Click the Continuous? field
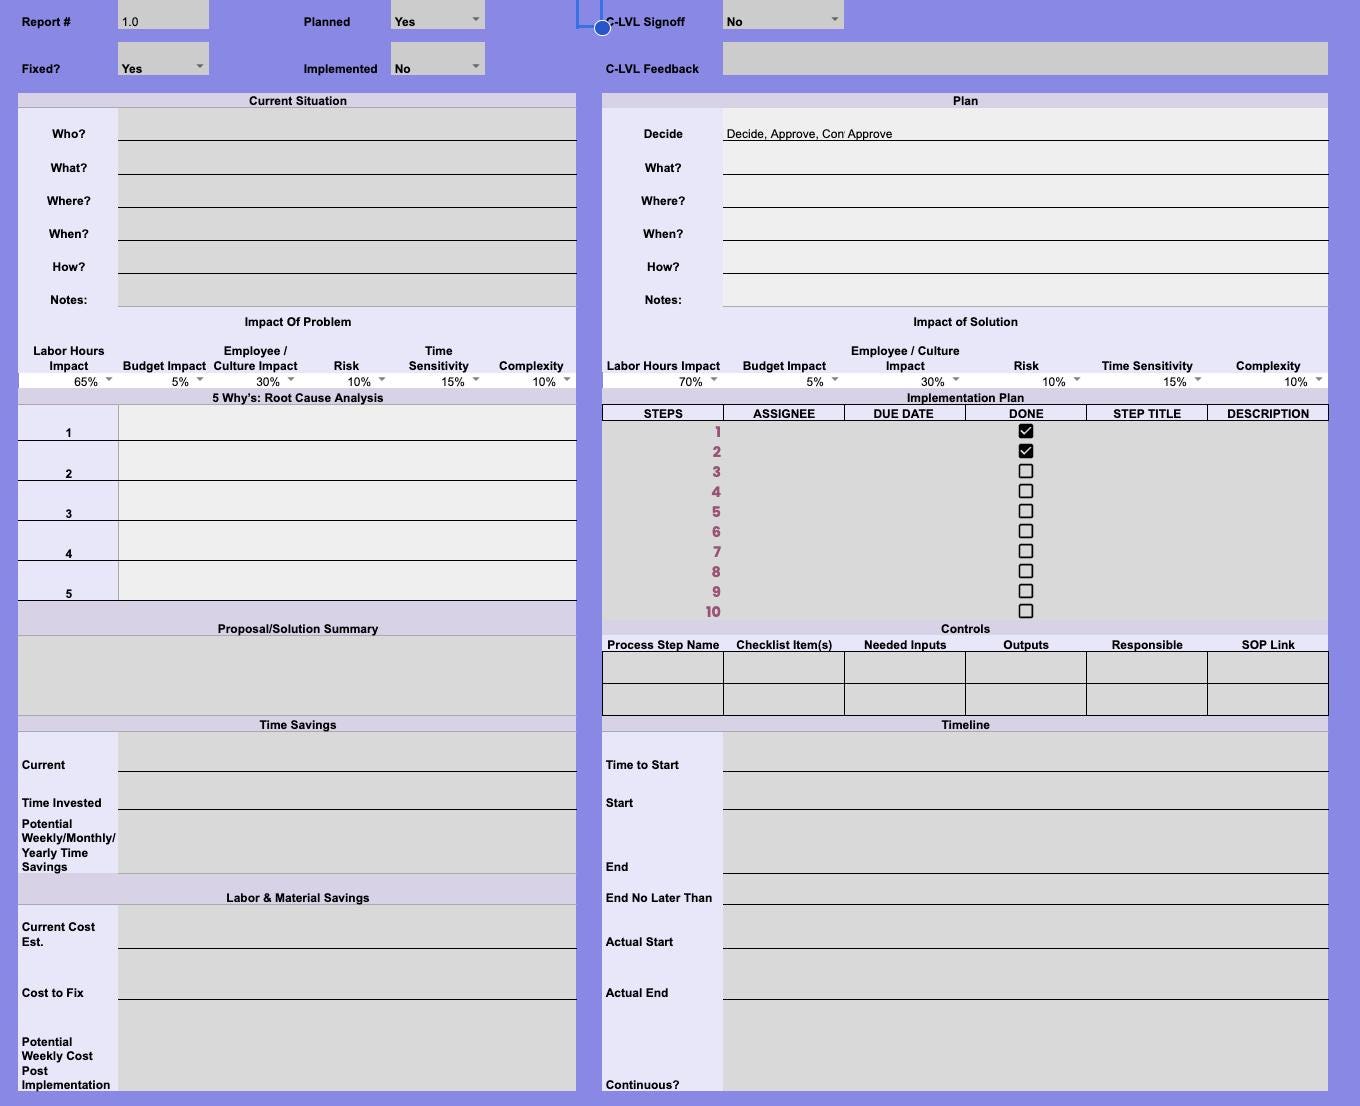This screenshot has height=1106, width=1360. point(1025,1045)
